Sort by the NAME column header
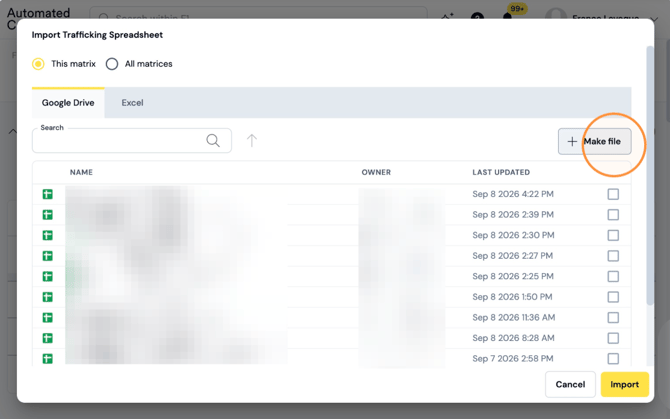The height and width of the screenshot is (419, 670). click(81, 172)
